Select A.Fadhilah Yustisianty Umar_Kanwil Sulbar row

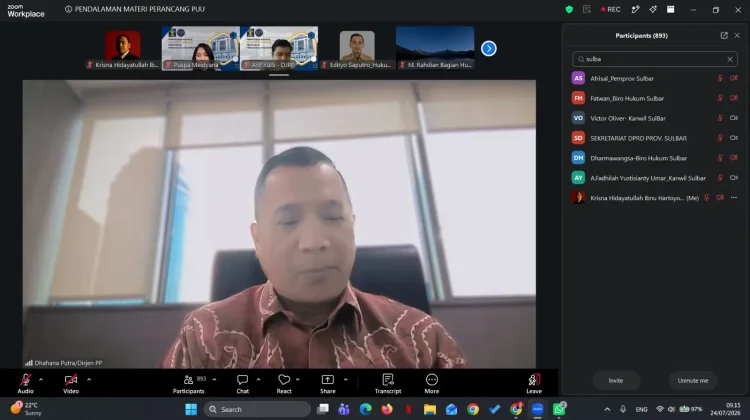(x=655, y=178)
